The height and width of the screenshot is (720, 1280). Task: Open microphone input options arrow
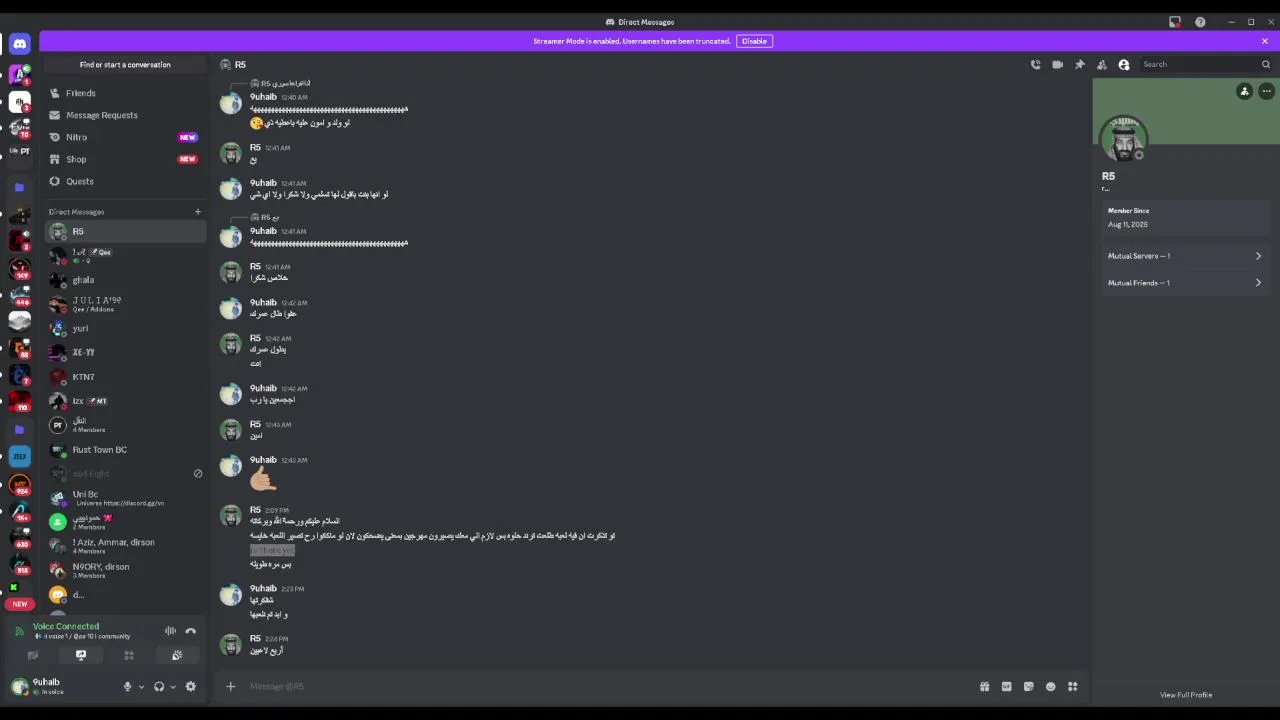pyautogui.click(x=141, y=686)
